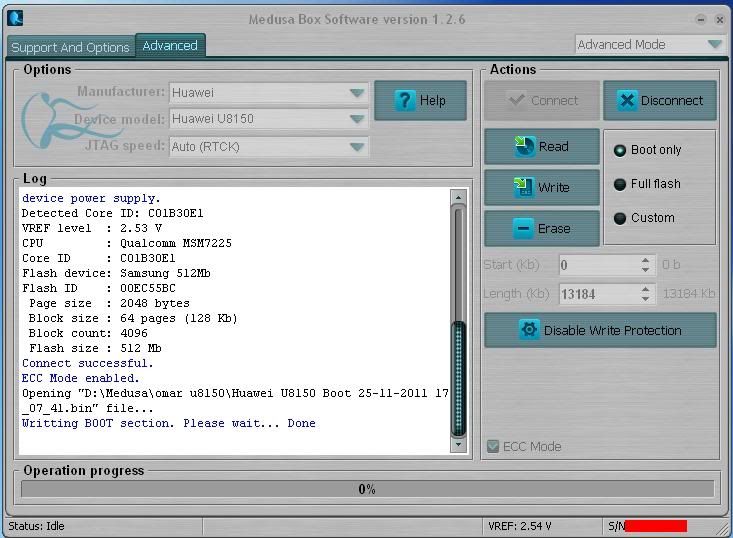Click the log scroll down arrow
Viewport: 733px width, 538px height.
tap(459, 445)
